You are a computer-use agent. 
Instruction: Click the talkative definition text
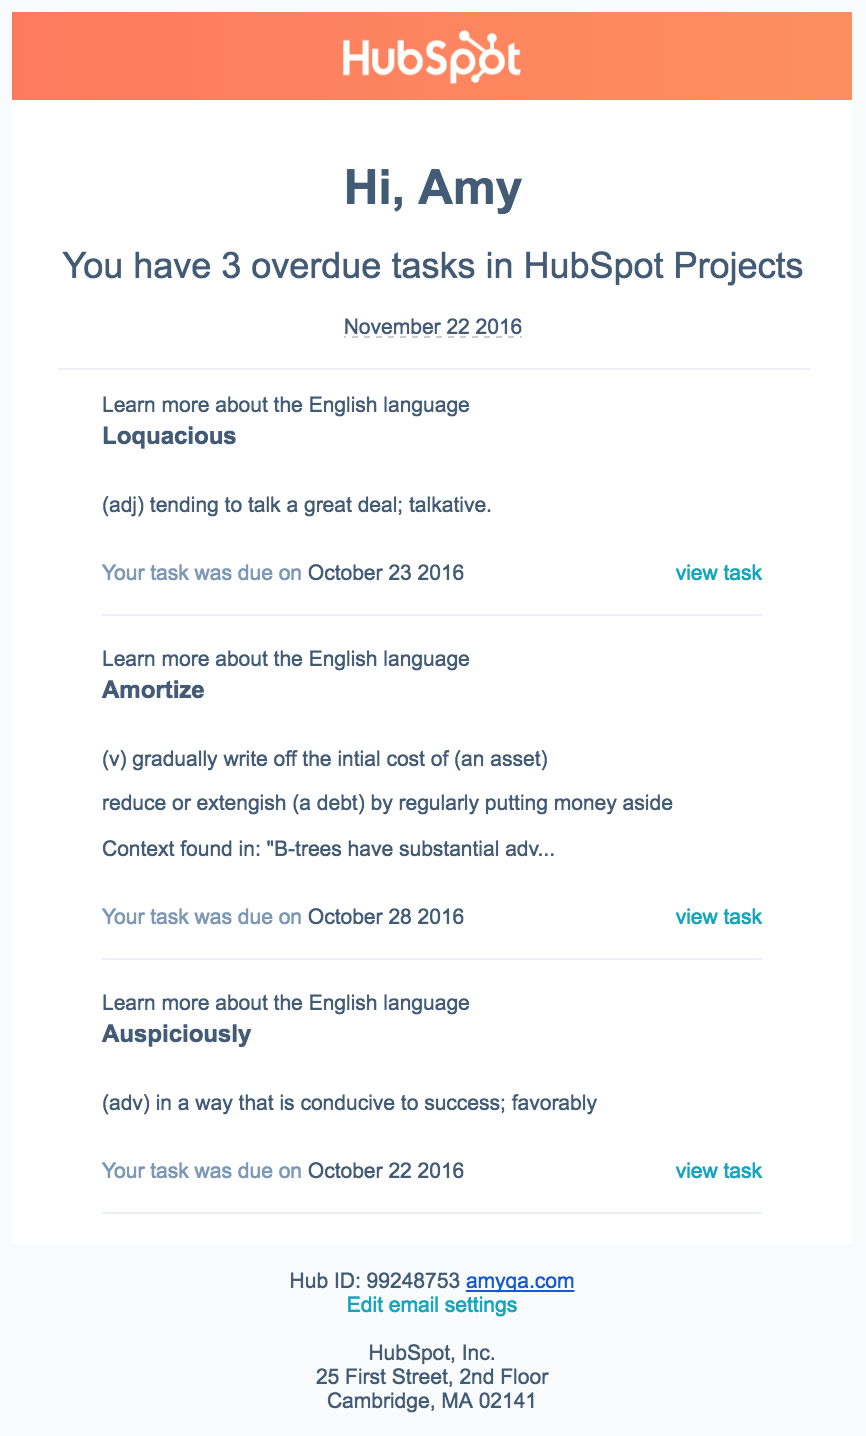click(297, 505)
